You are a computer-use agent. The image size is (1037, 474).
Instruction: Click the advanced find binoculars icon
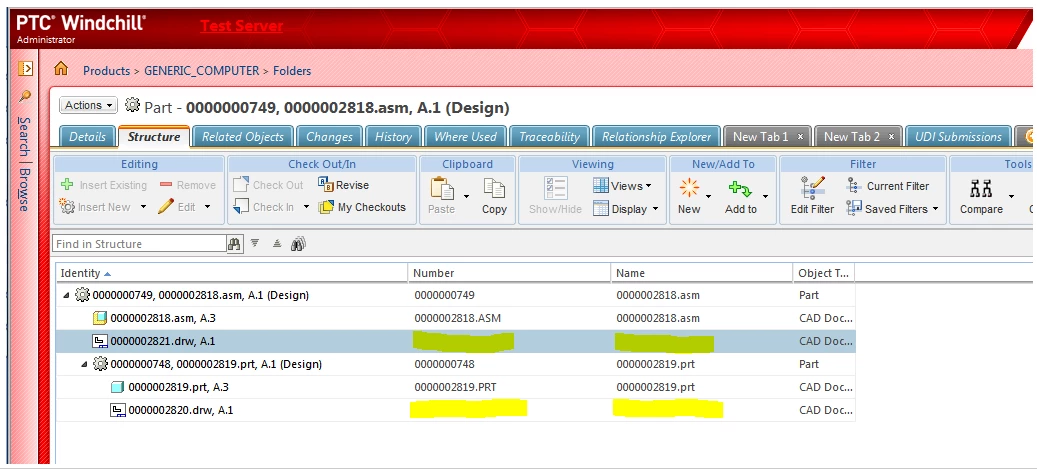(298, 244)
